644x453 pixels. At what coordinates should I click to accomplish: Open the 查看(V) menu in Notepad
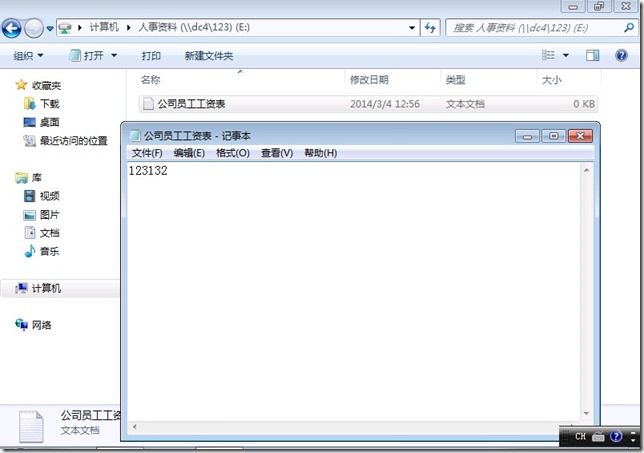tap(277, 153)
